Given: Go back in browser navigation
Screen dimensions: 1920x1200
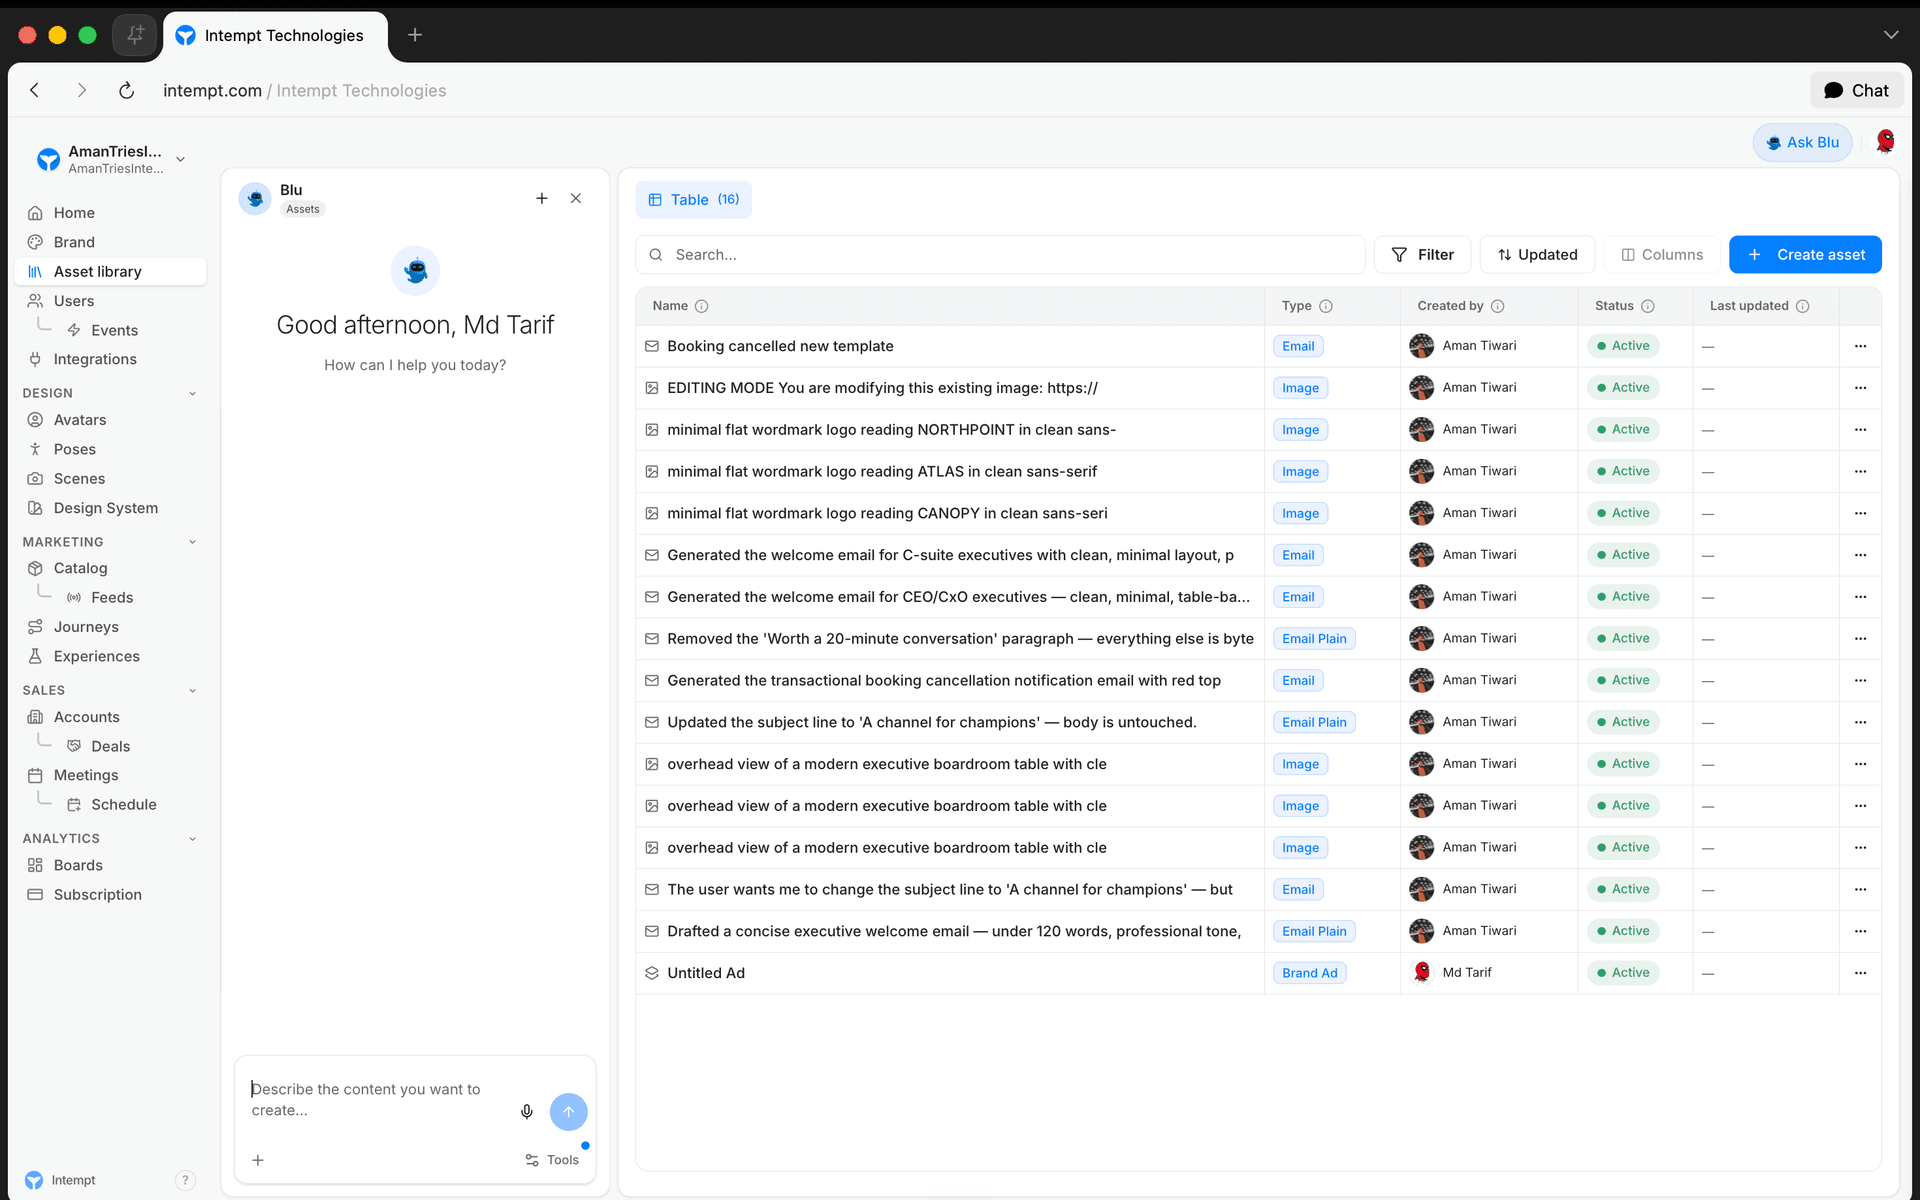Looking at the screenshot, I should pos(35,90).
